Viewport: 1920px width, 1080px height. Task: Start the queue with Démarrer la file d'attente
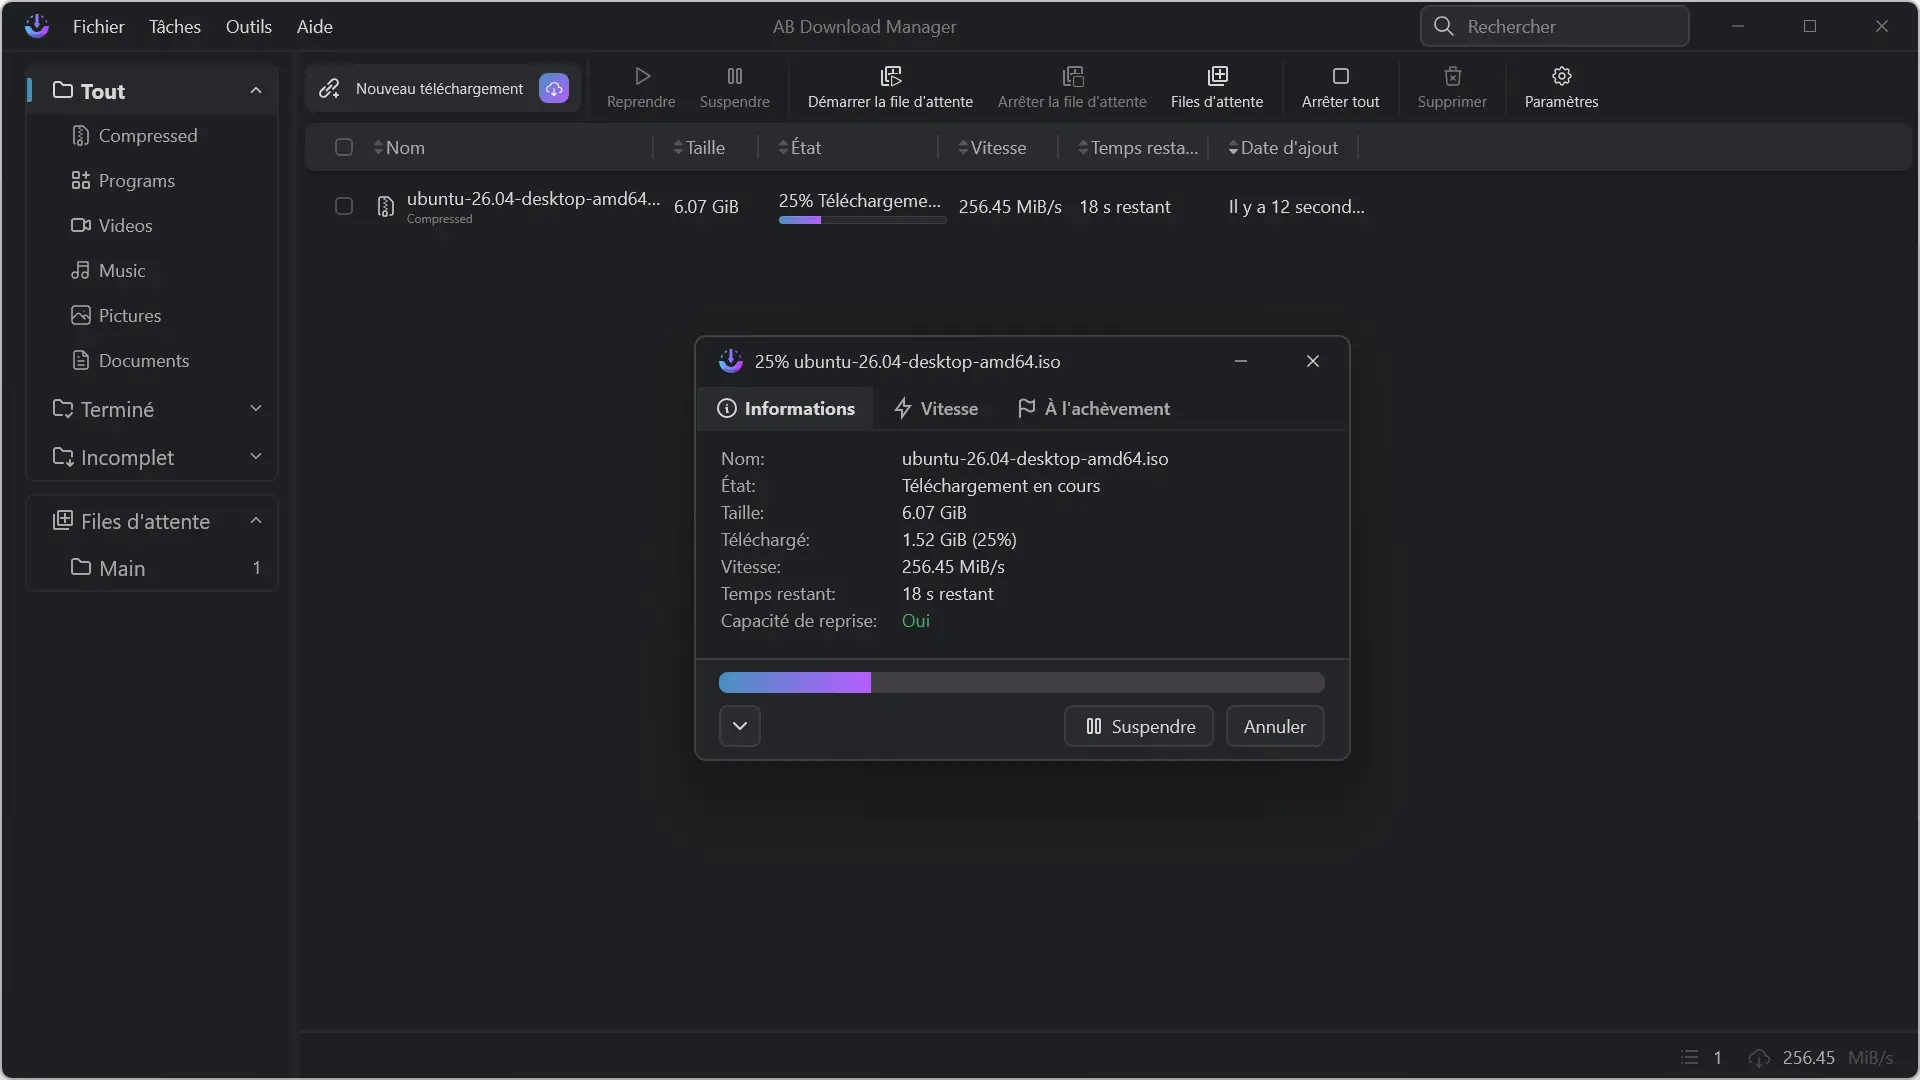(x=890, y=88)
